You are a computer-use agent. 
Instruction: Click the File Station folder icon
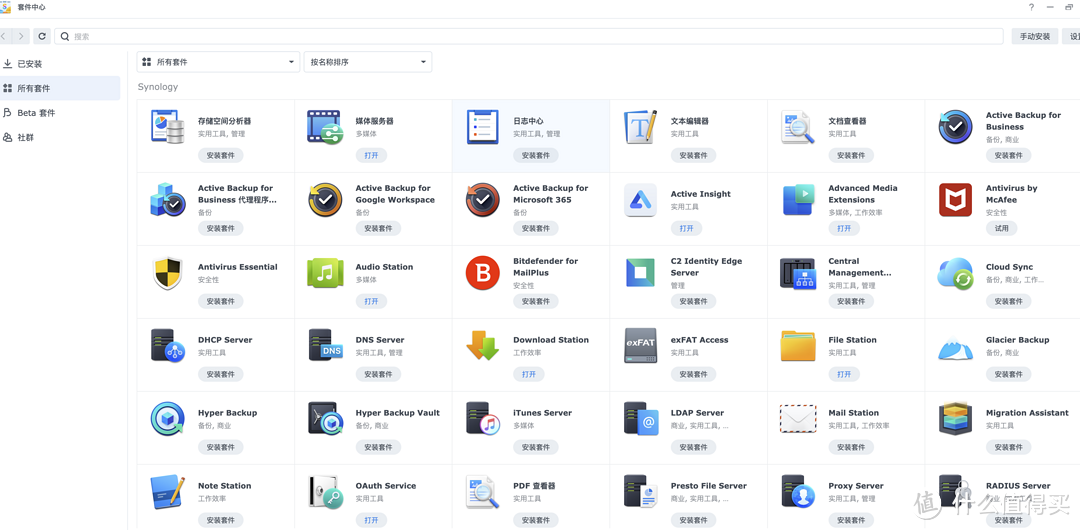(798, 346)
